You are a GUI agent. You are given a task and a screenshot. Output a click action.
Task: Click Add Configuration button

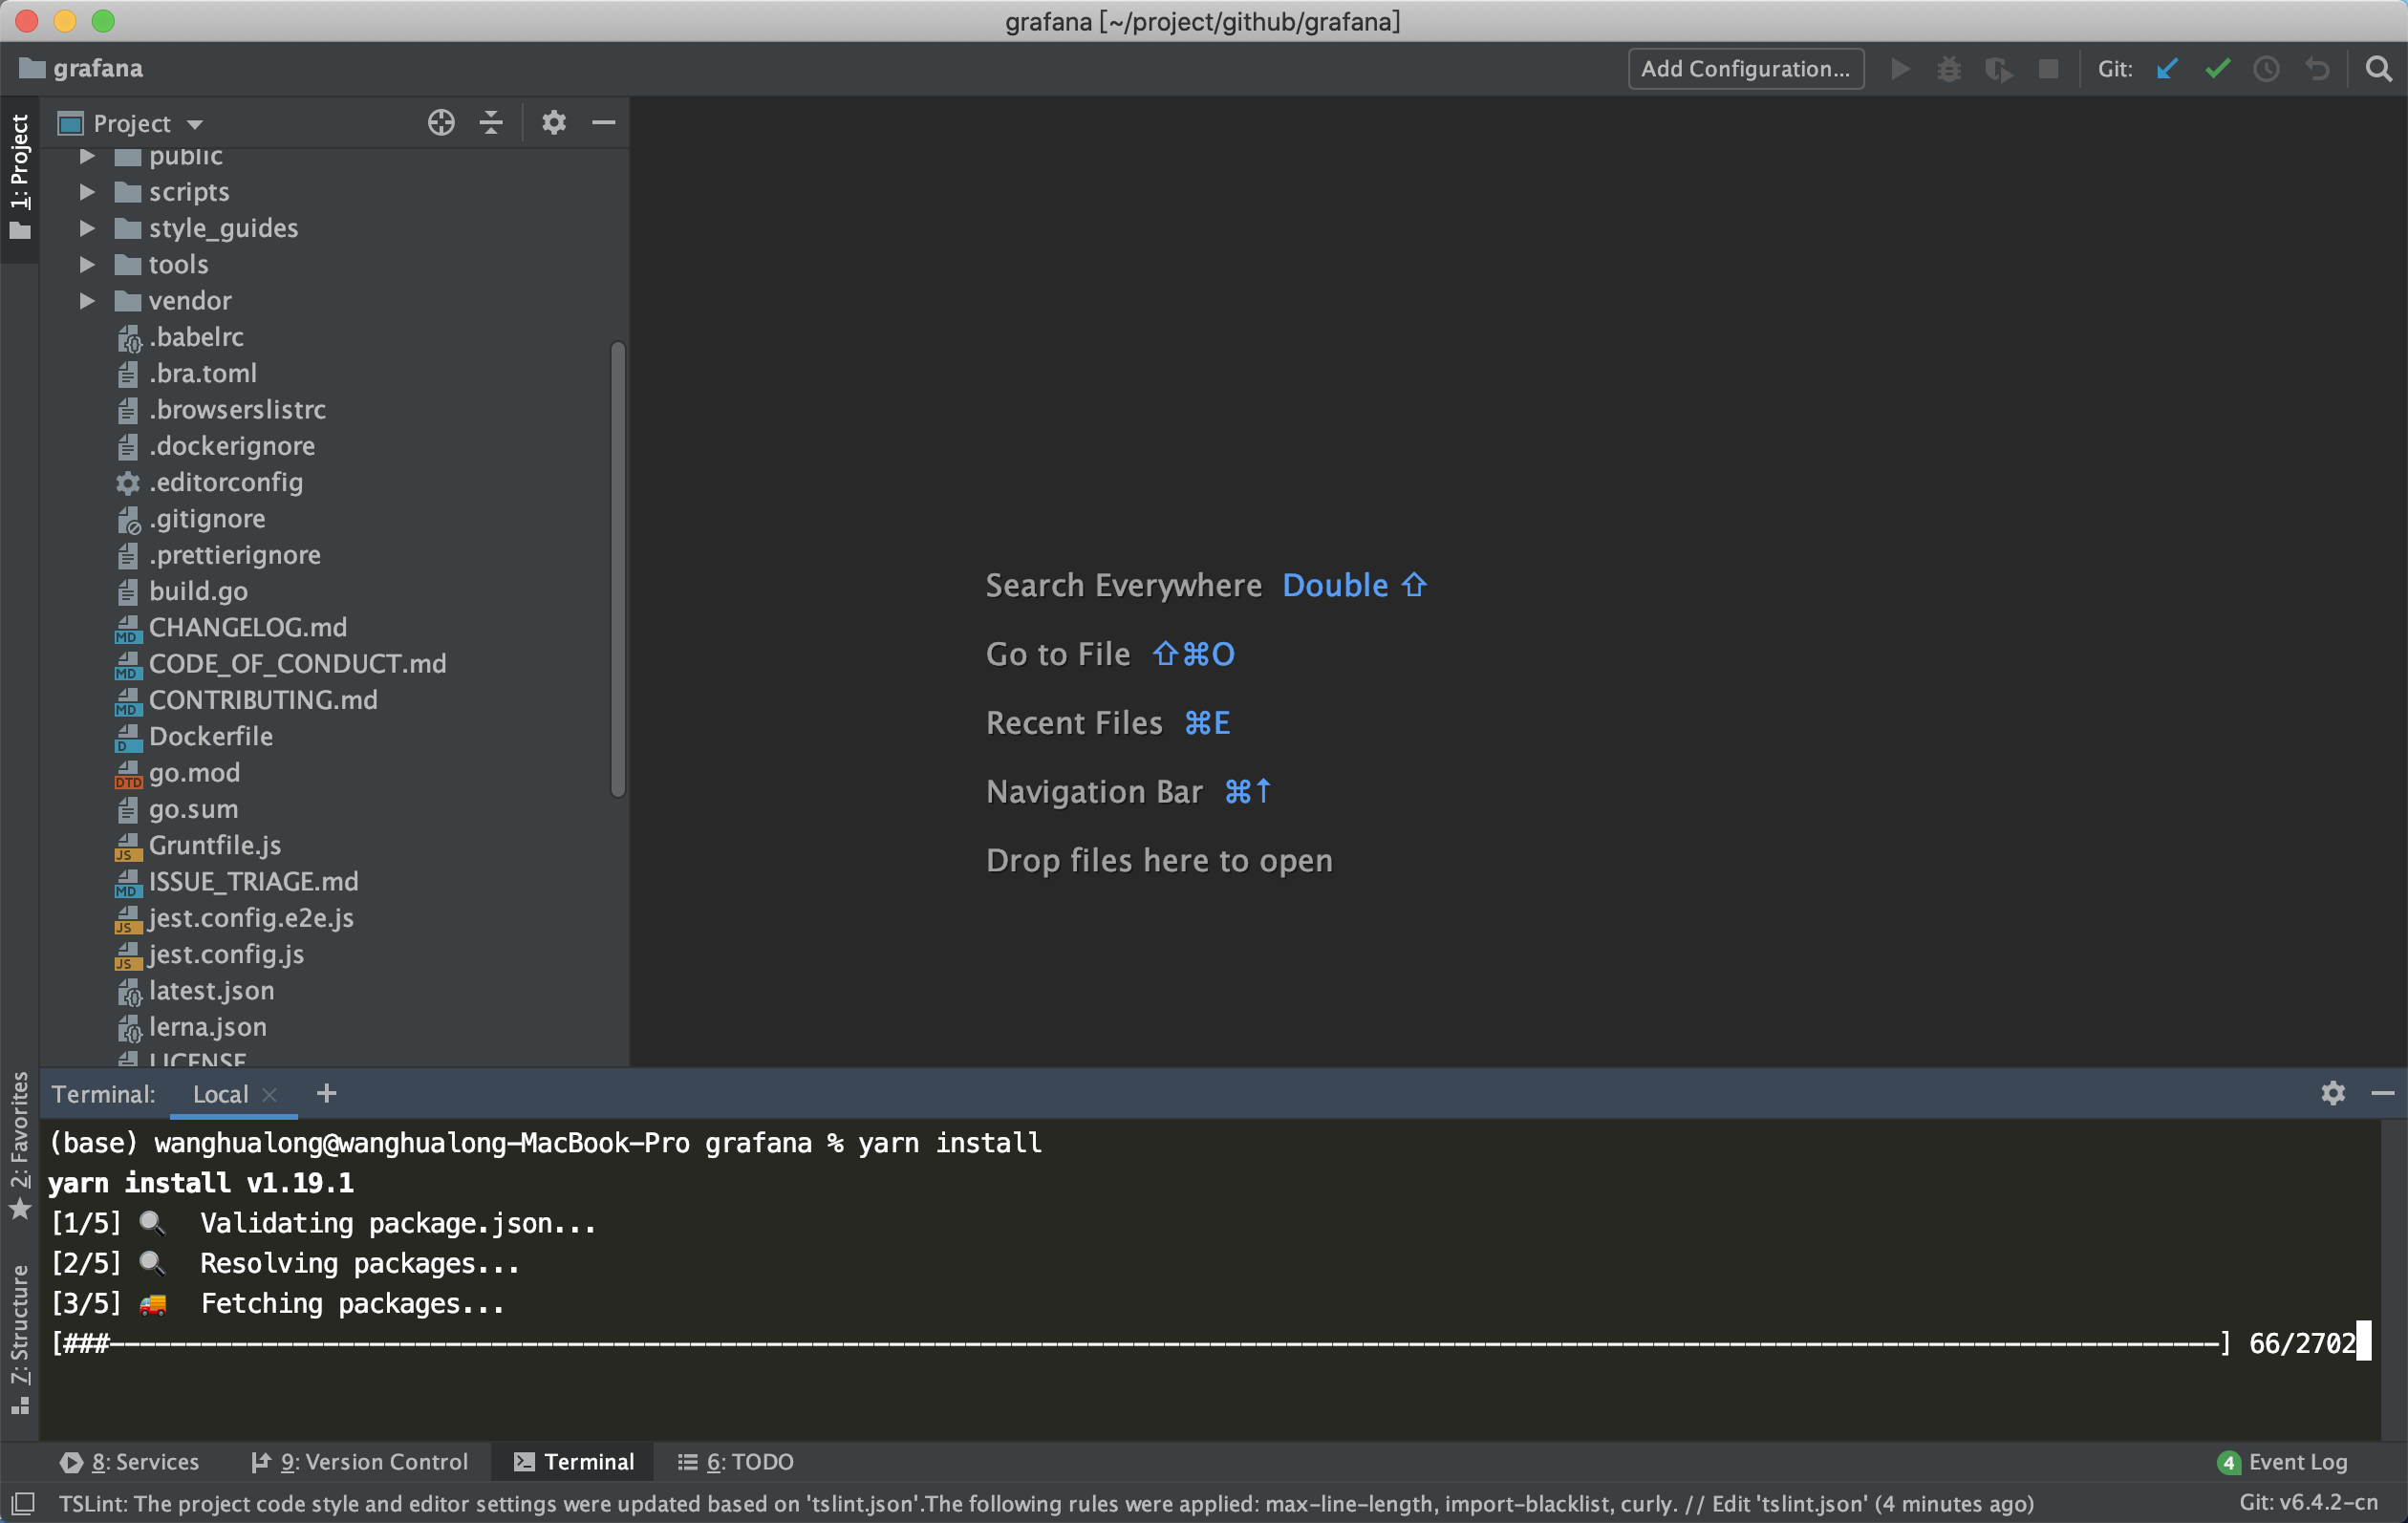[x=1745, y=69]
